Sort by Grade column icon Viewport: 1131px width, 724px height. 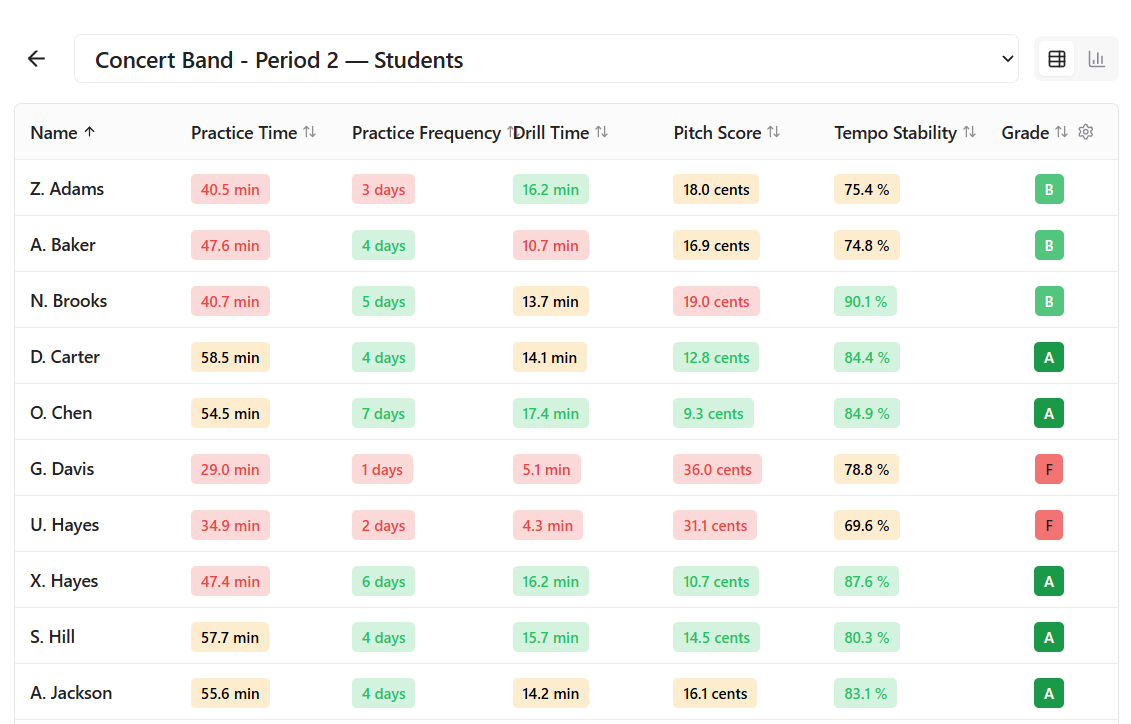pos(1062,132)
